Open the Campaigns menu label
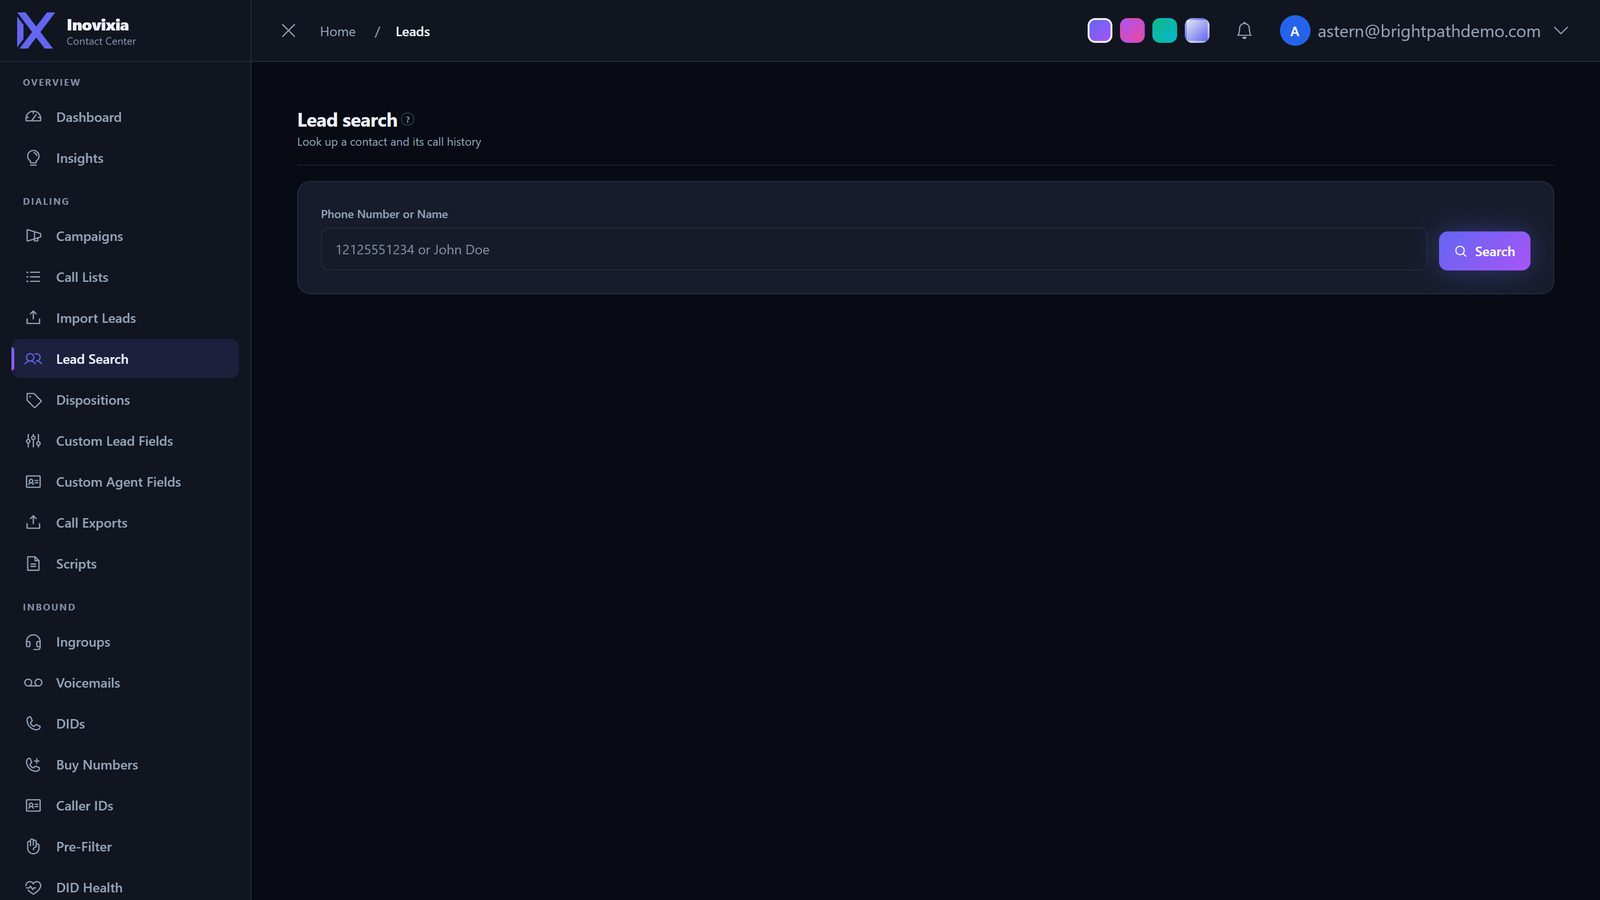Viewport: 1600px width, 900px height. tap(90, 236)
